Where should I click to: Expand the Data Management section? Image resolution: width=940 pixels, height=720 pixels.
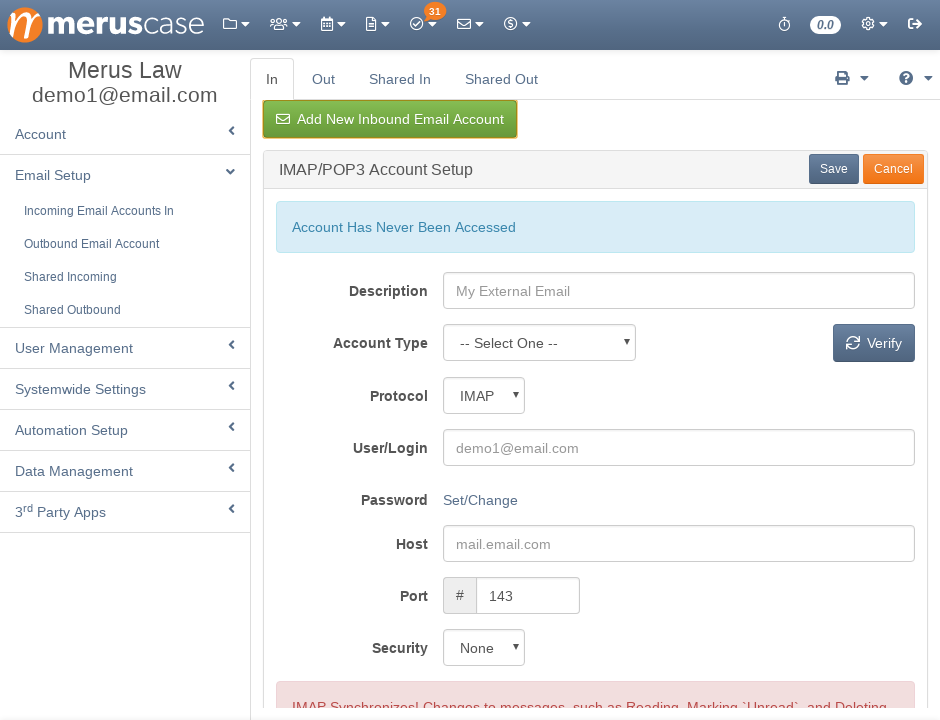(x=125, y=471)
